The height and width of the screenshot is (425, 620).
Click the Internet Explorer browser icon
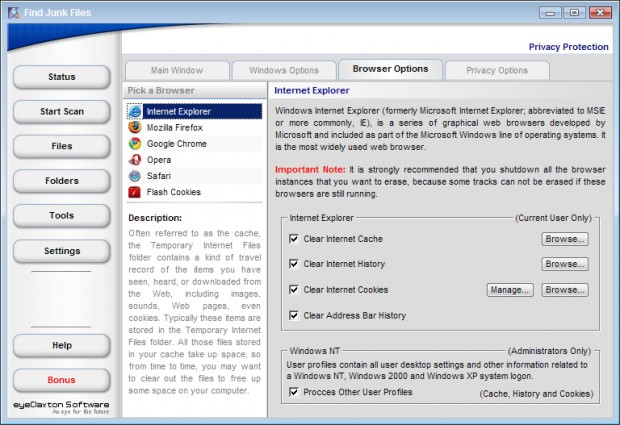(x=135, y=111)
